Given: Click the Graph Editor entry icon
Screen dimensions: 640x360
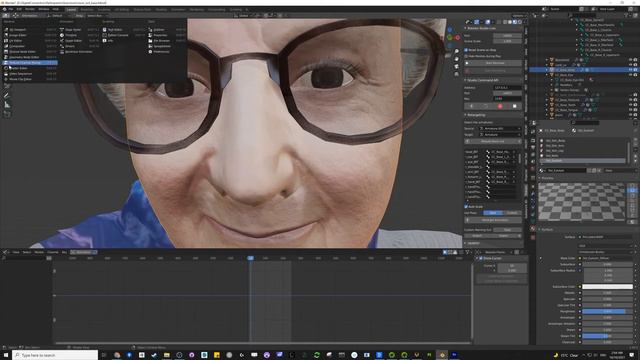Looking at the screenshot, I should [62, 41].
